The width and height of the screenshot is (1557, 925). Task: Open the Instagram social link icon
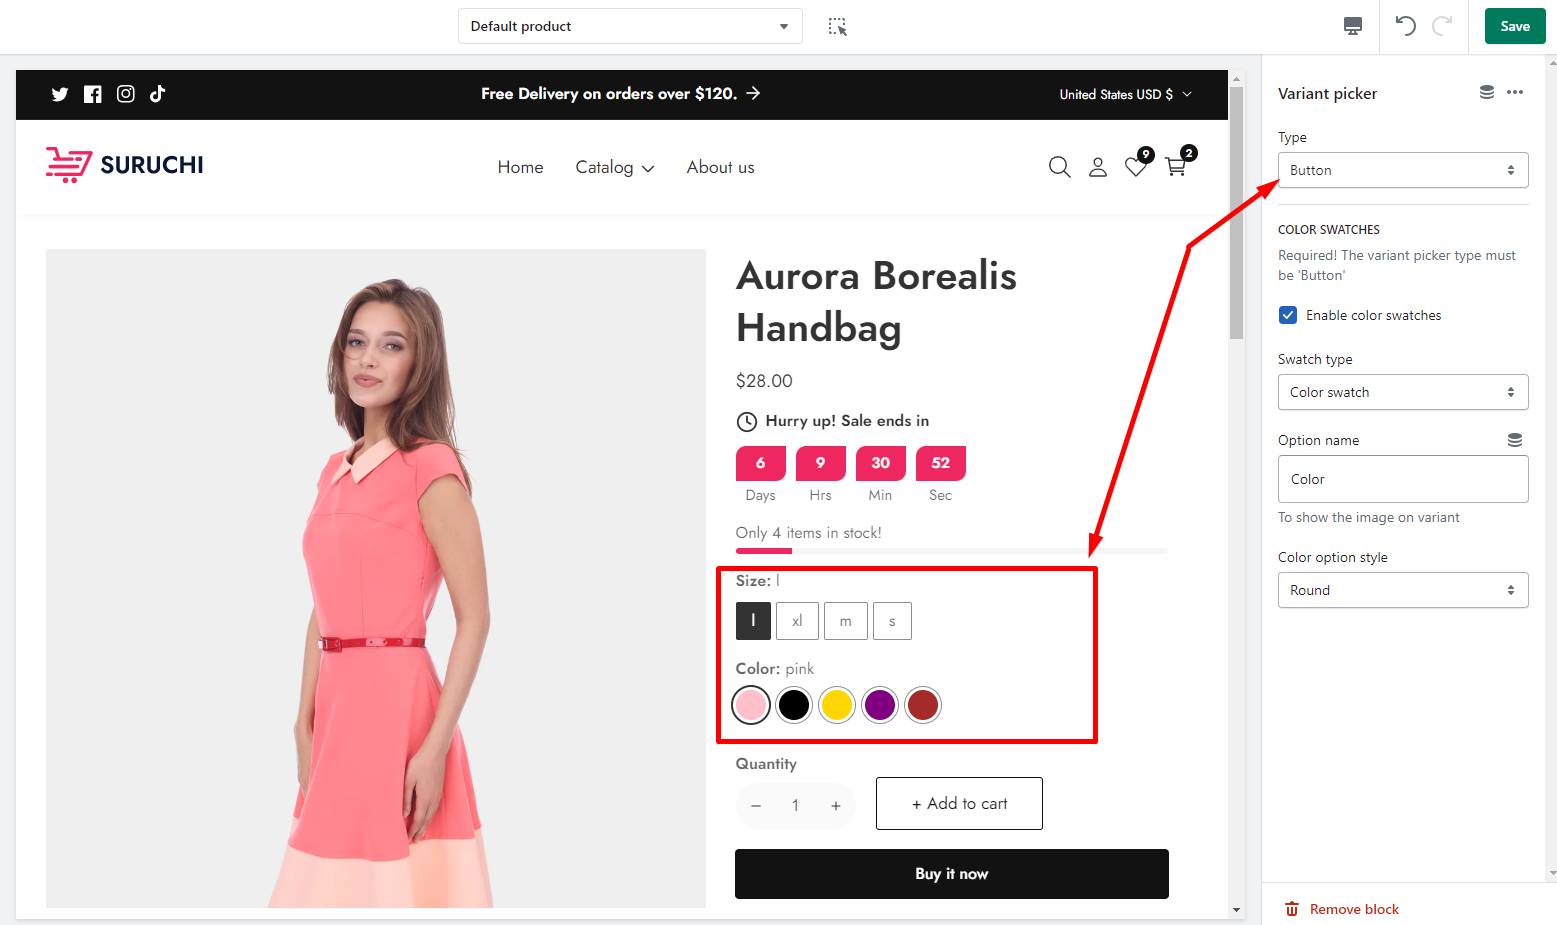click(126, 94)
